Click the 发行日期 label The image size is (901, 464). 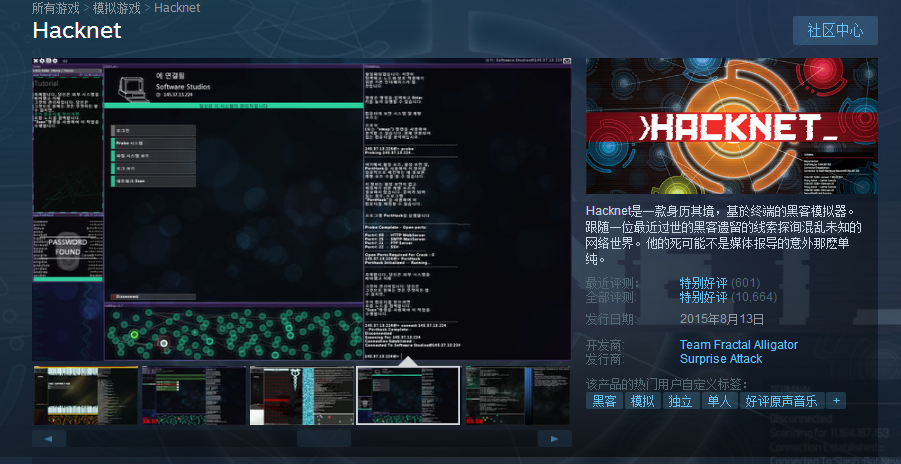pyautogui.click(x=612, y=319)
